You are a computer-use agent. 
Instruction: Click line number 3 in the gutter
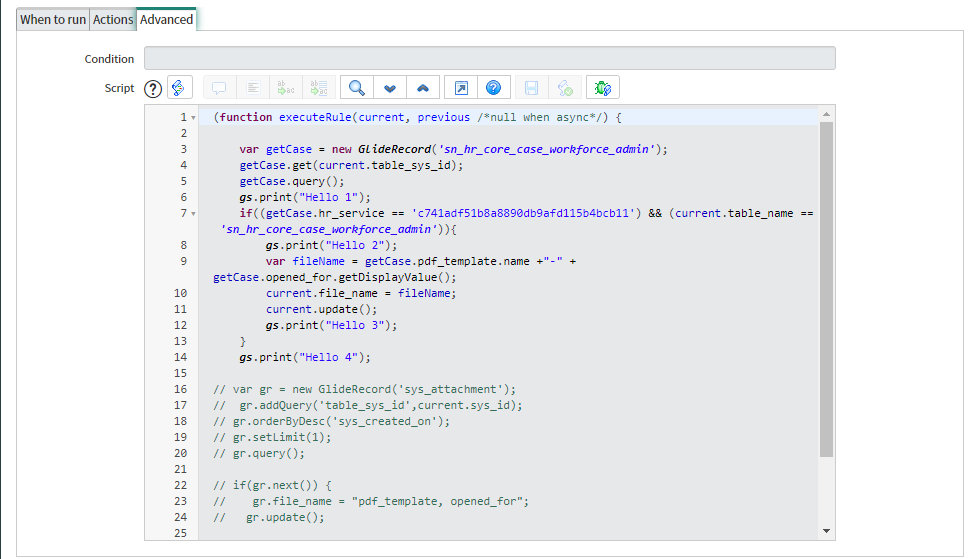184,149
